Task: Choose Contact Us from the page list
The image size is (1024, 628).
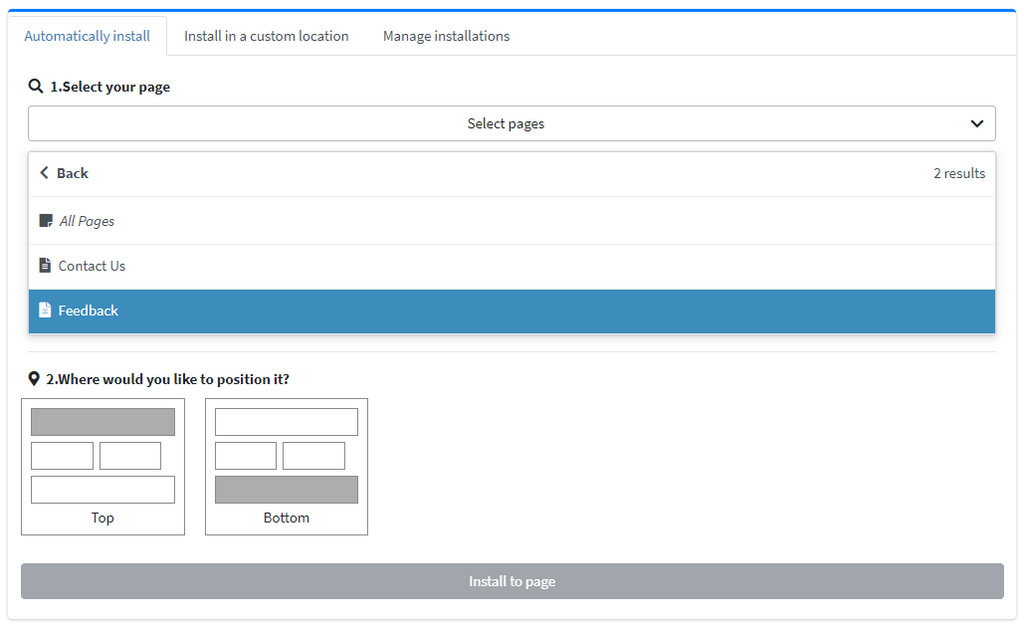Action: pyautogui.click(x=92, y=266)
